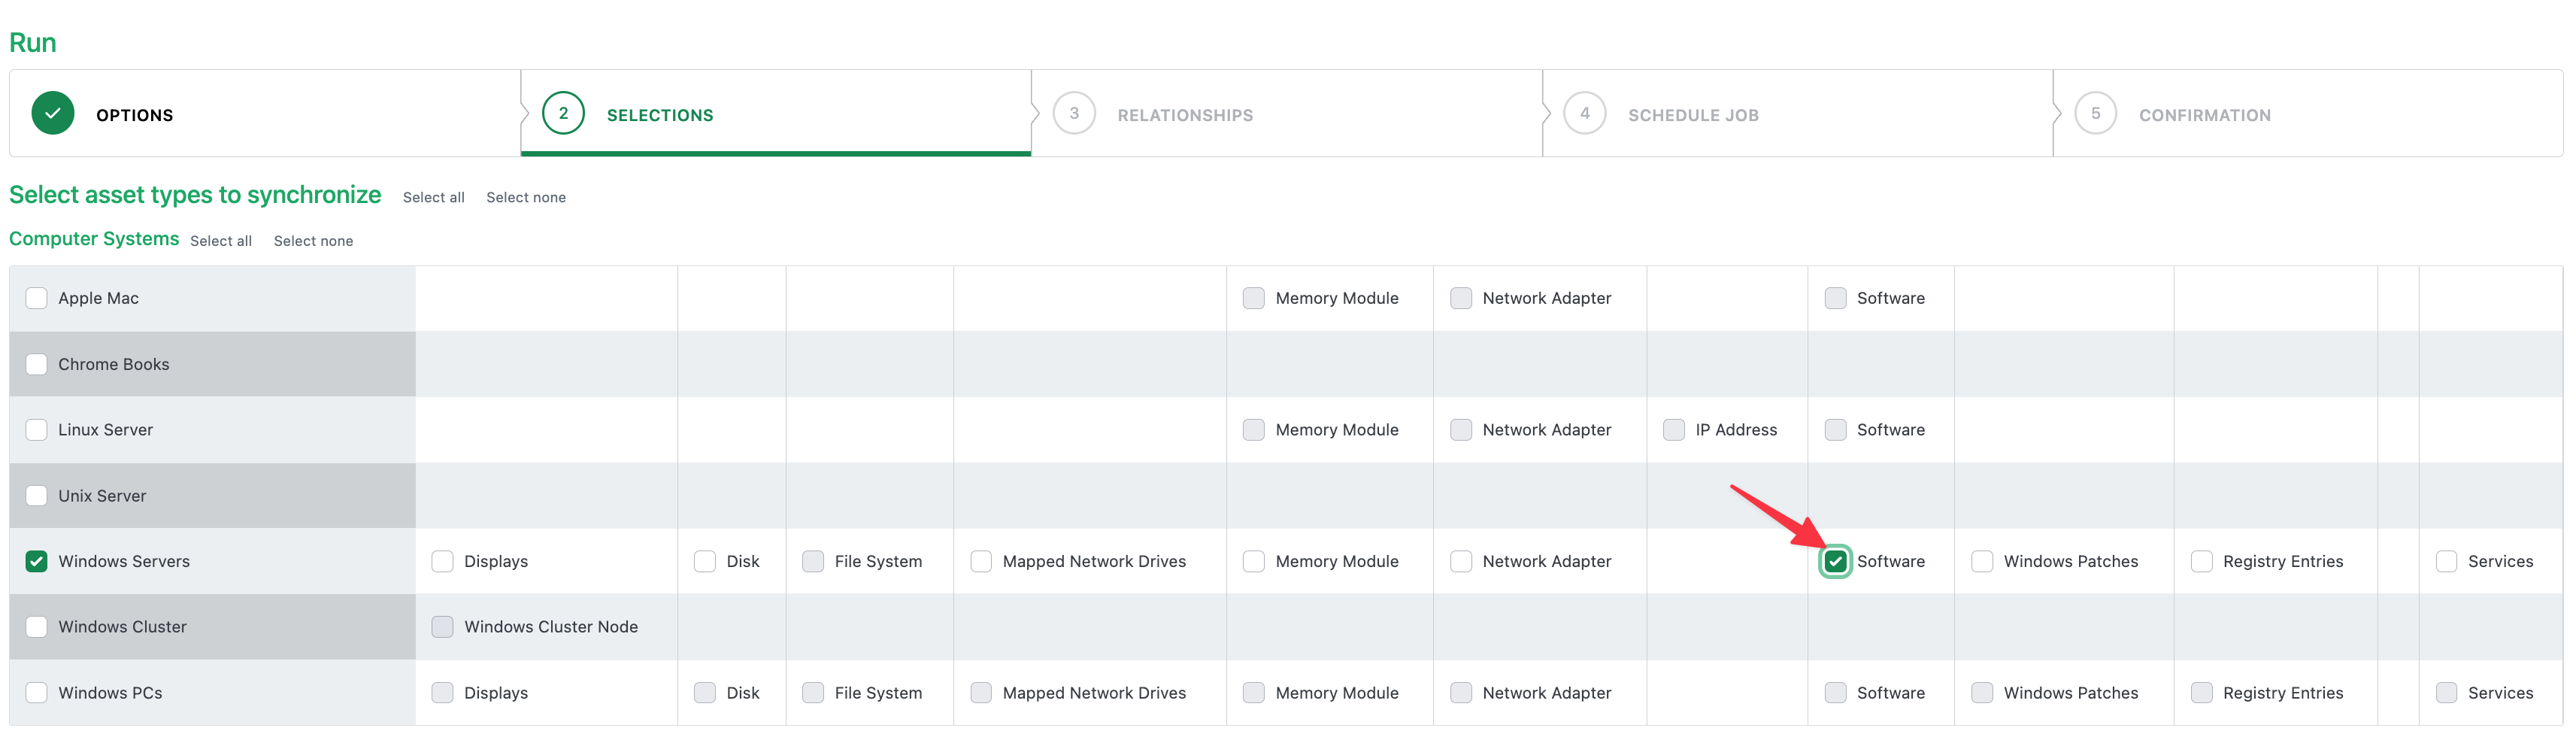Image resolution: width=2576 pixels, height=740 pixels.
Task: Enable IP Address for Linux Server
Action: click(x=1674, y=430)
